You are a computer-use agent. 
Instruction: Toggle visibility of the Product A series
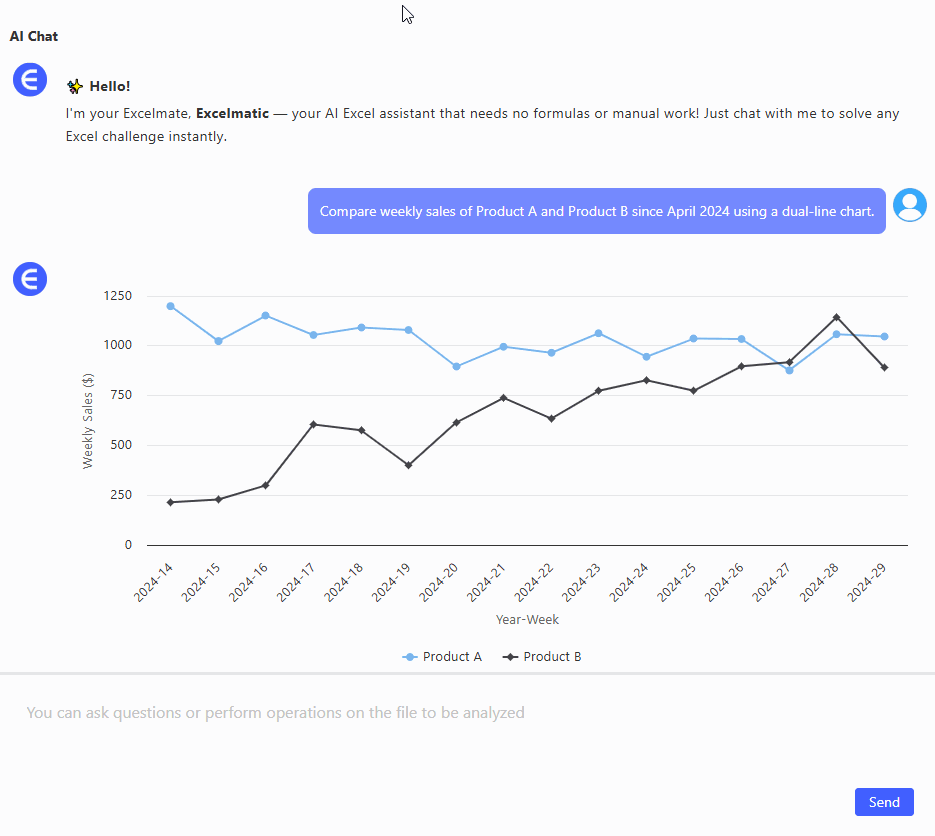[442, 656]
